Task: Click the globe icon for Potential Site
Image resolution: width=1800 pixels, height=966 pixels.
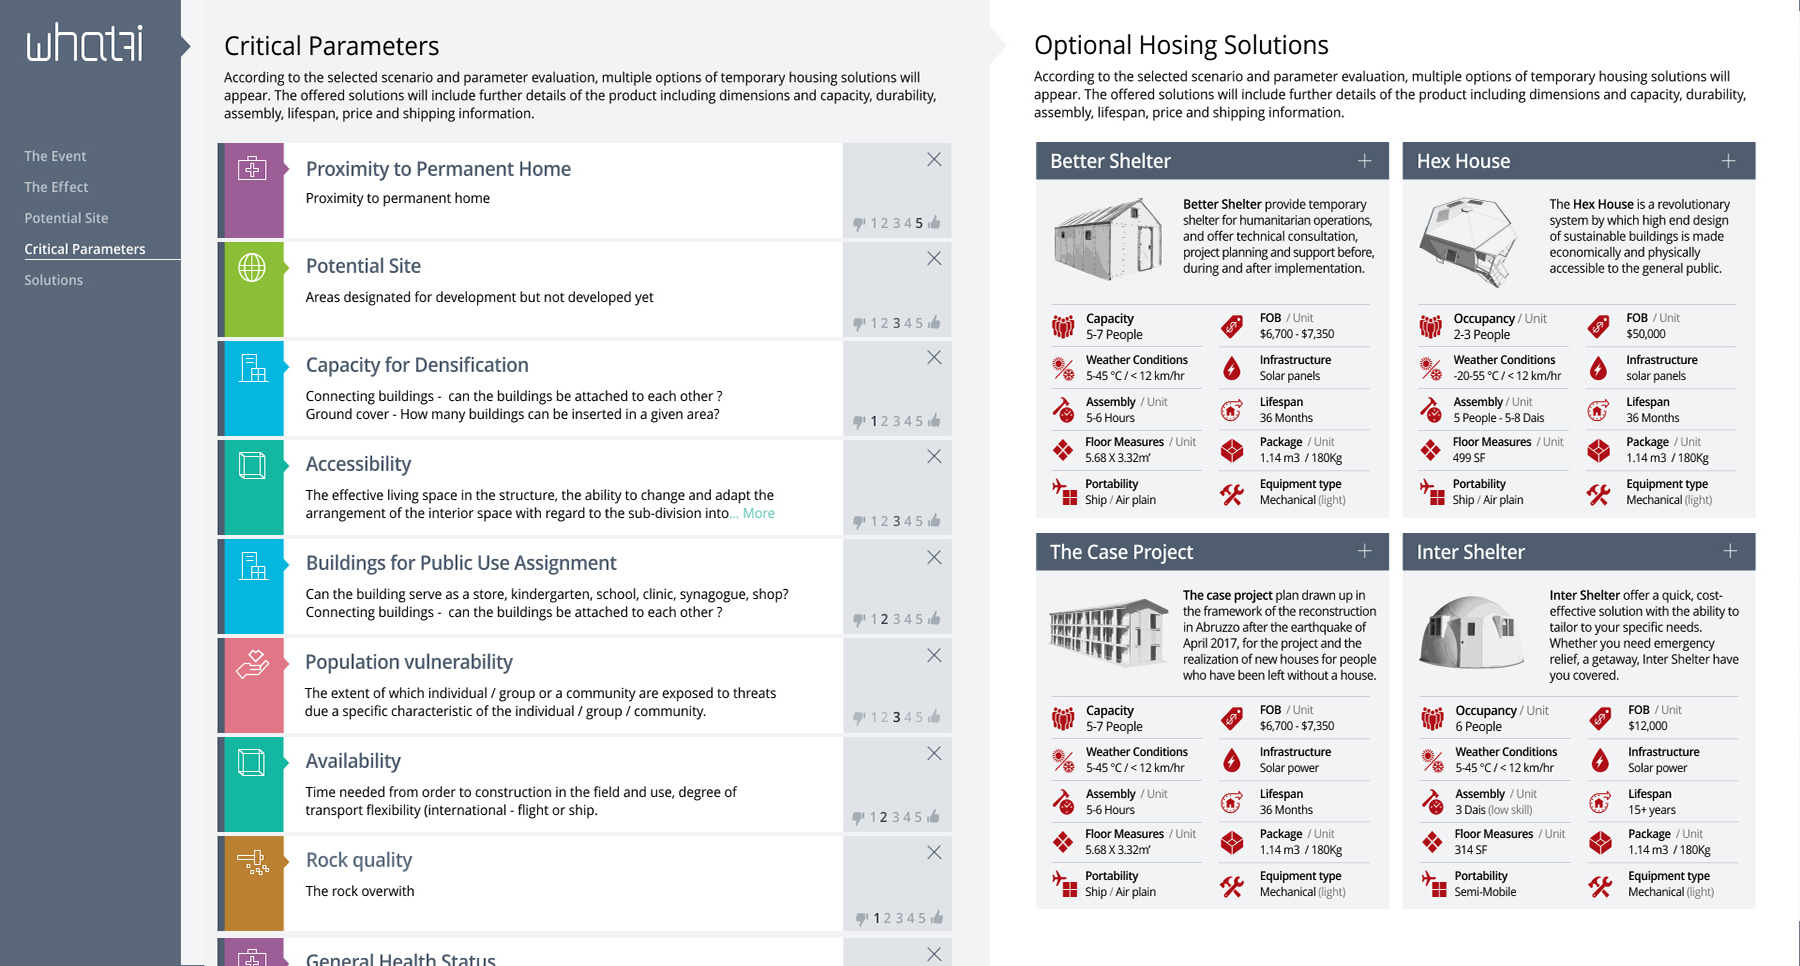Action: pos(252,268)
